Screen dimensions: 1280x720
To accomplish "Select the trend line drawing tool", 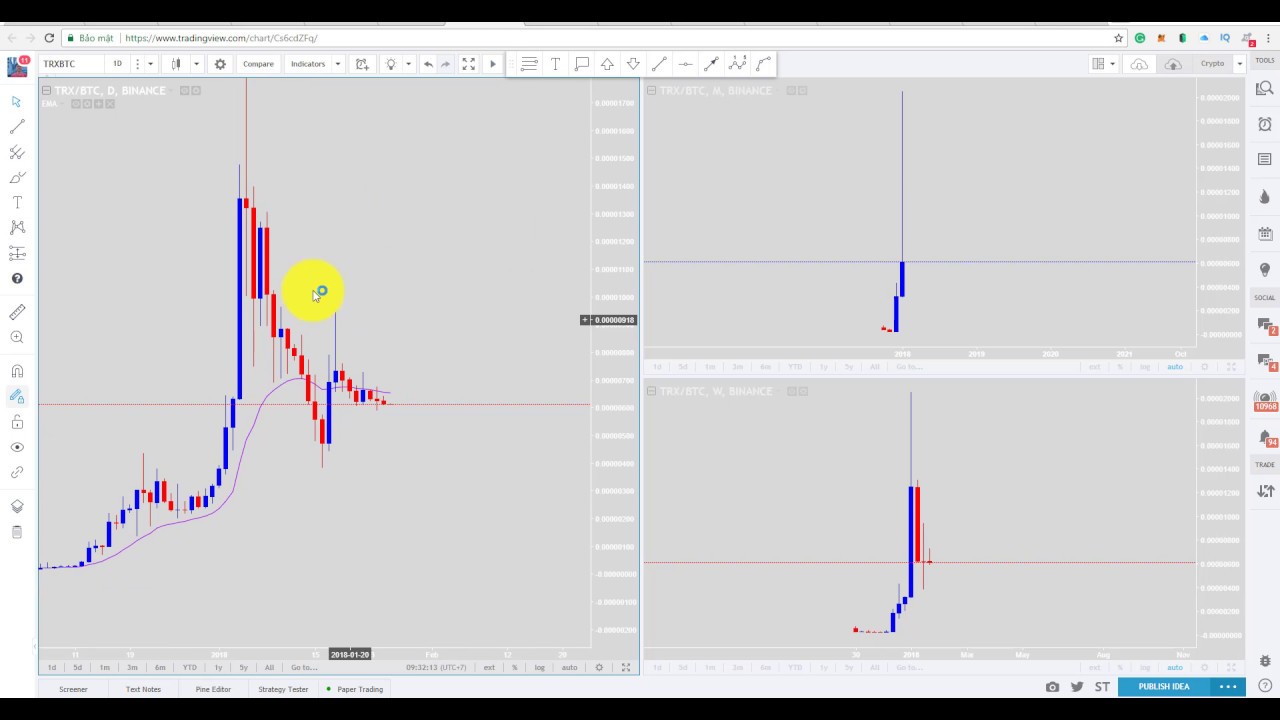I will [17, 127].
